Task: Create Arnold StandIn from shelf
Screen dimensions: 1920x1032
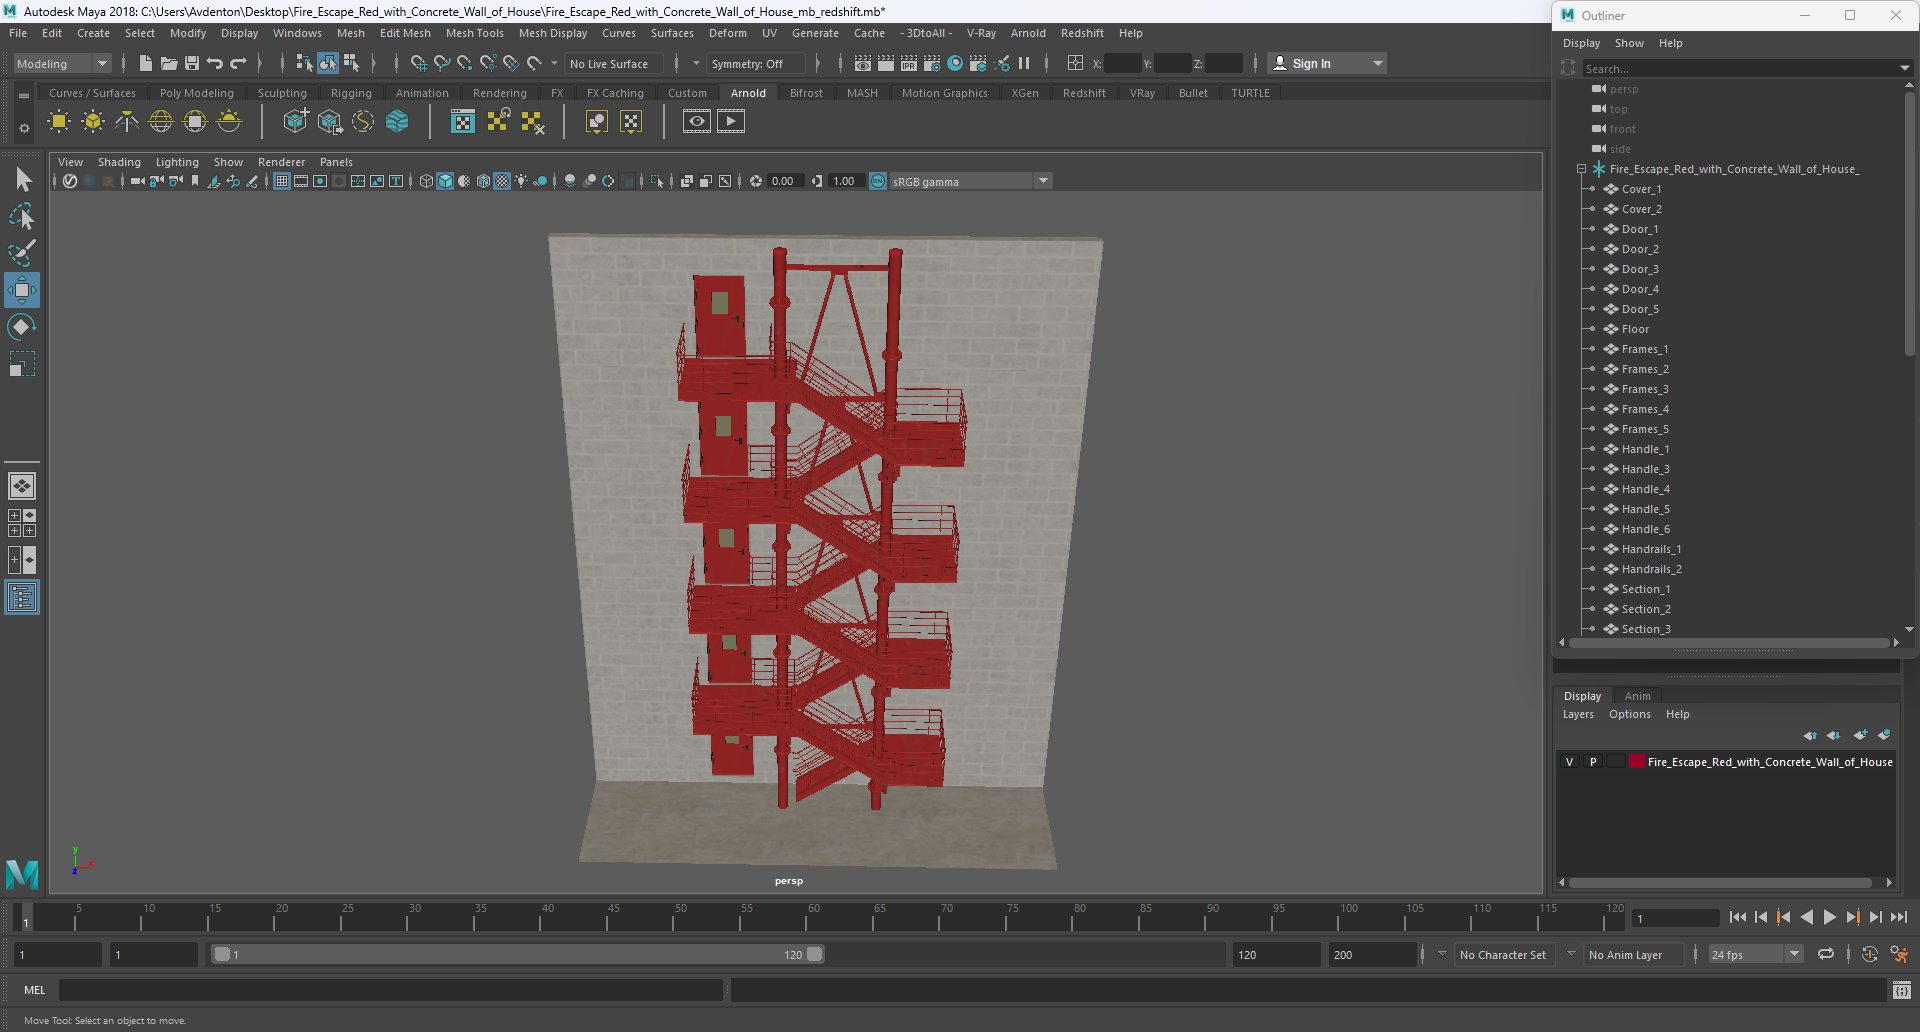Action: tap(295, 122)
